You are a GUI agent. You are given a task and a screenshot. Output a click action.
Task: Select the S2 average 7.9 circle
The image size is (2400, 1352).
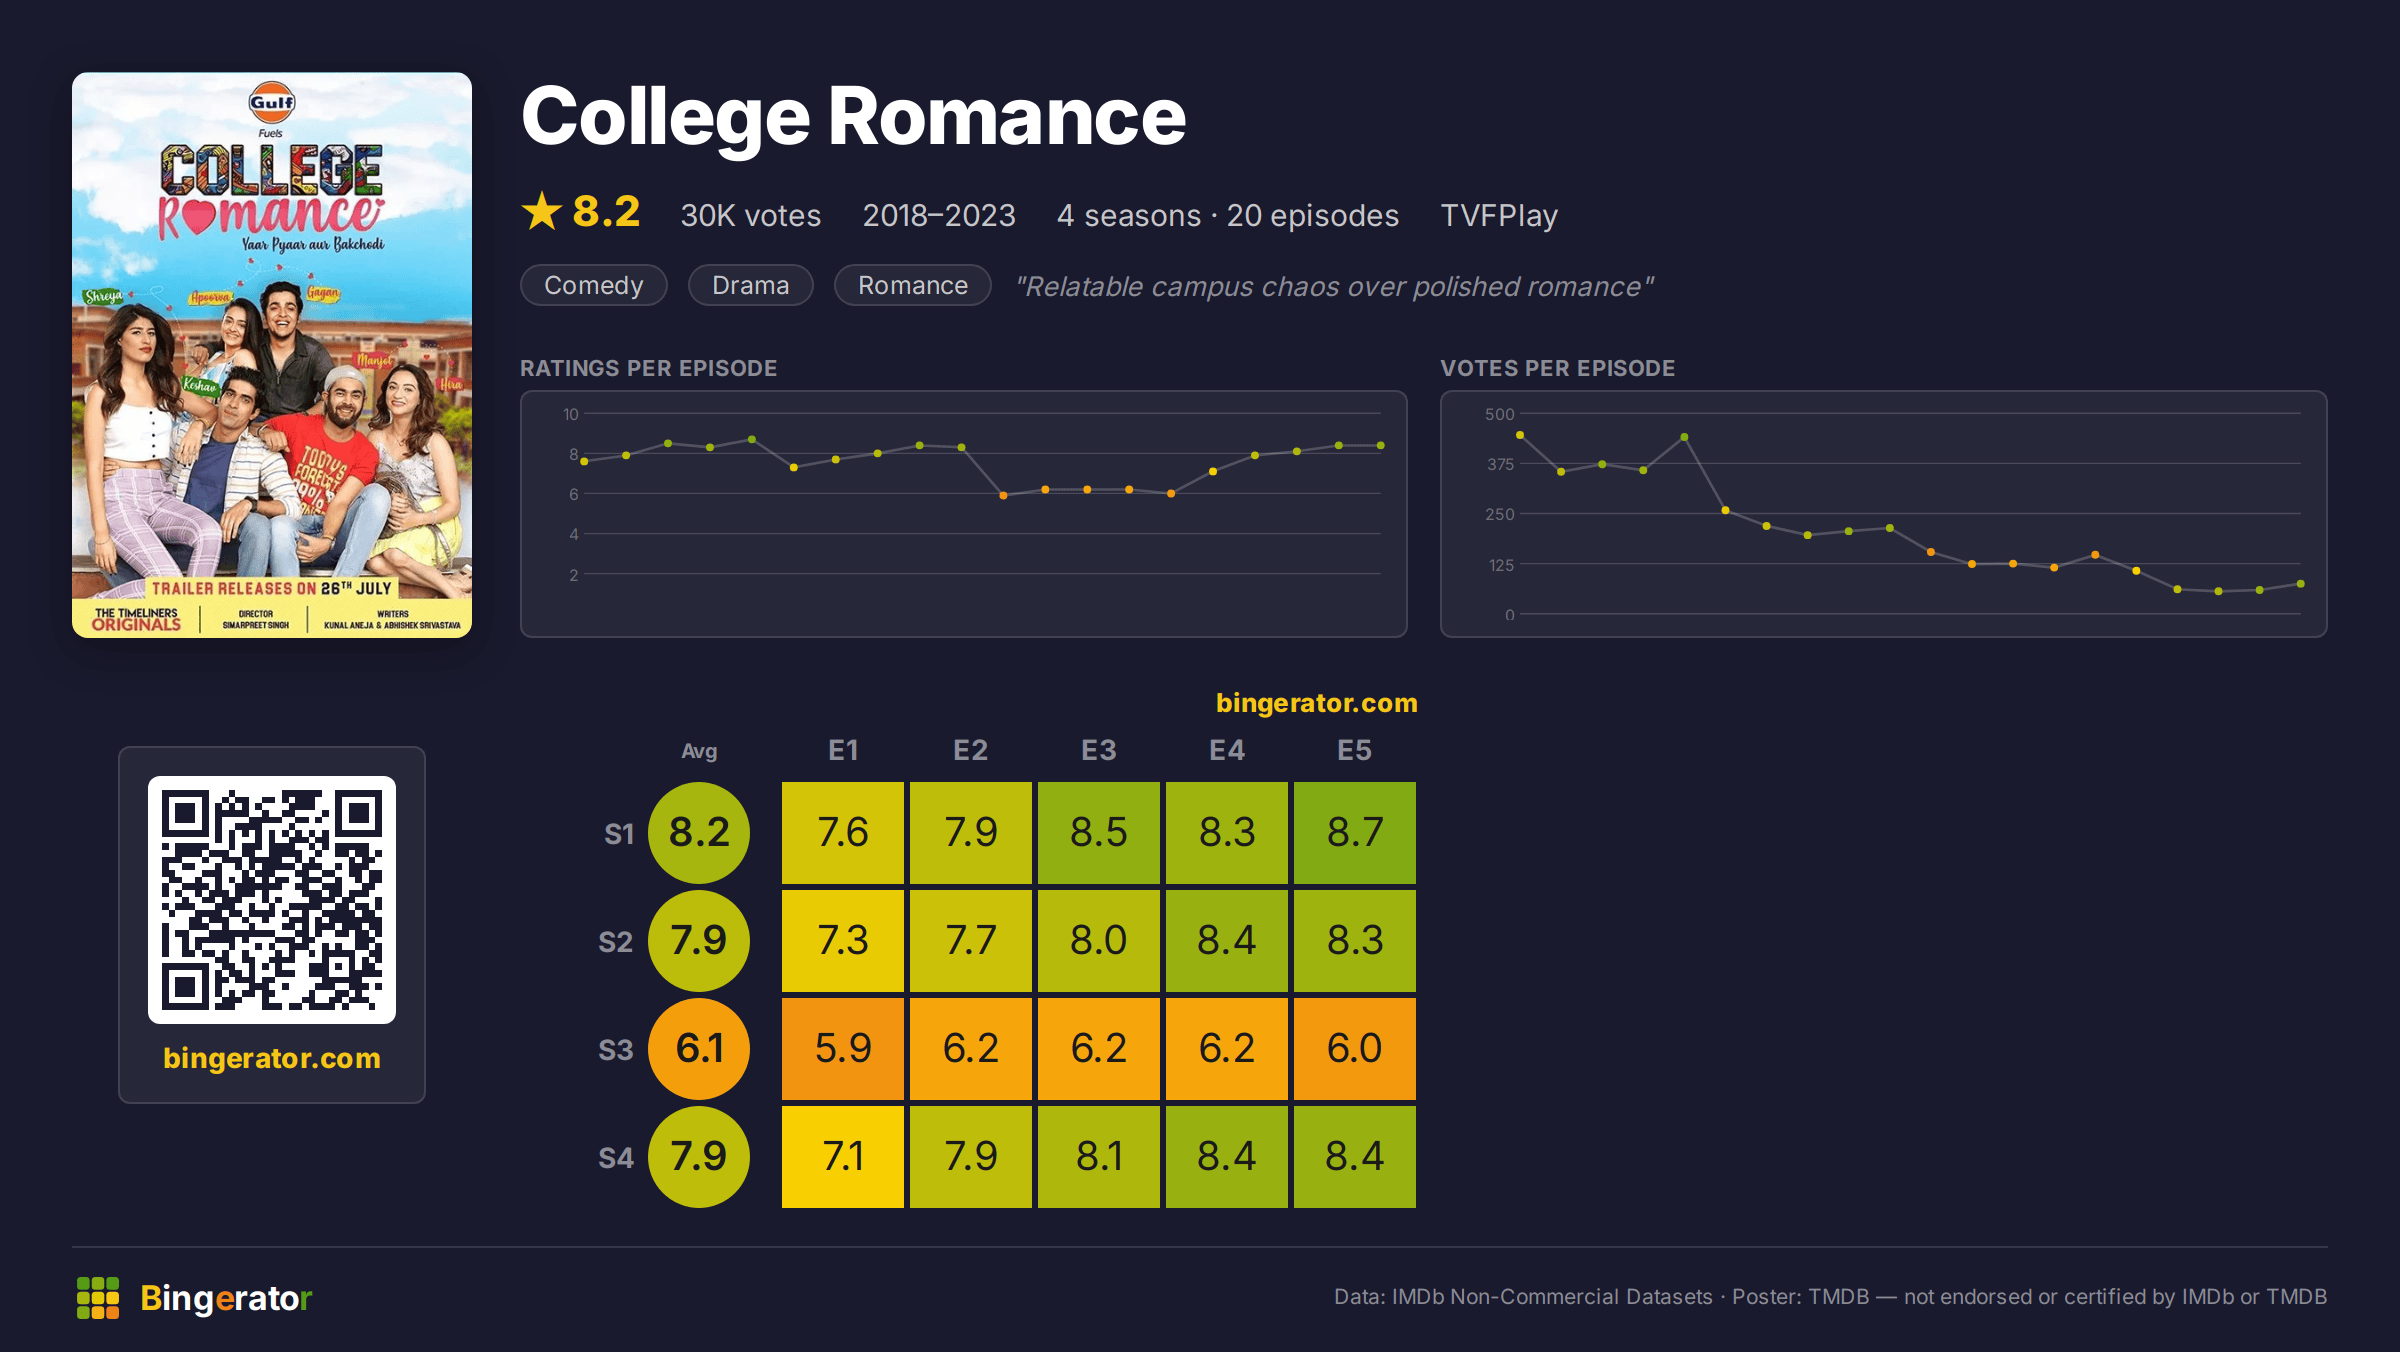coord(699,941)
